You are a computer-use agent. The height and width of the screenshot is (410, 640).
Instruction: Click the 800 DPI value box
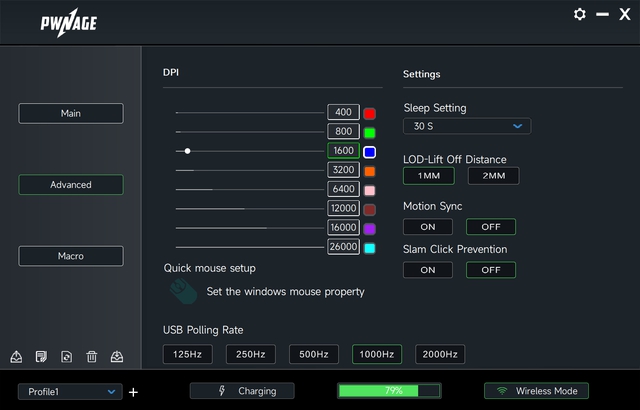pyautogui.click(x=343, y=131)
